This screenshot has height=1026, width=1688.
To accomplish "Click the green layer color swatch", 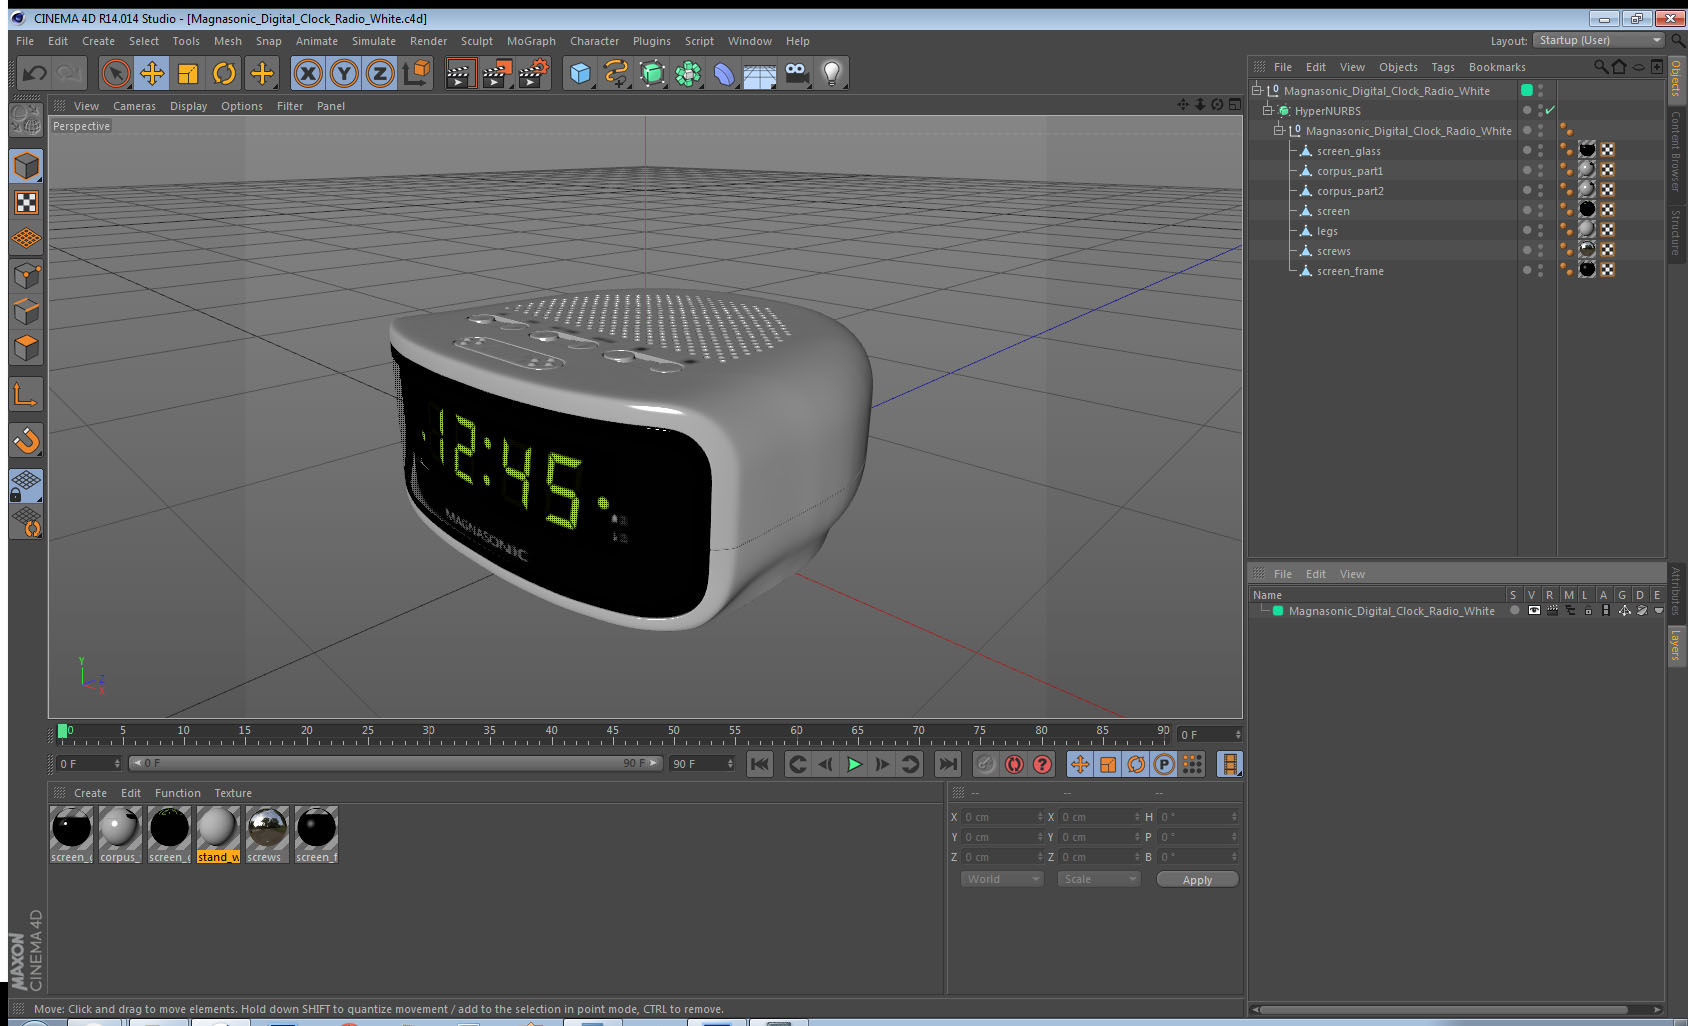I will [1278, 610].
